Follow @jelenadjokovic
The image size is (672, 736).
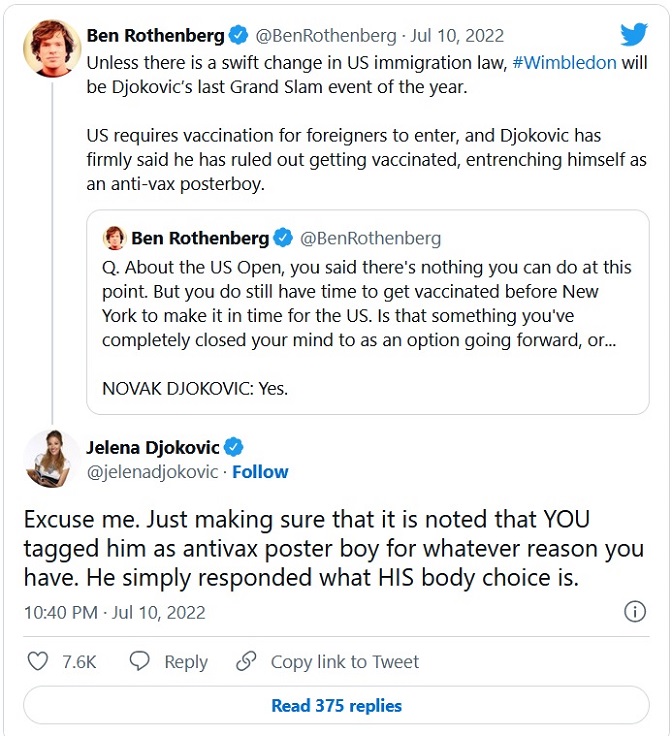coord(260,472)
